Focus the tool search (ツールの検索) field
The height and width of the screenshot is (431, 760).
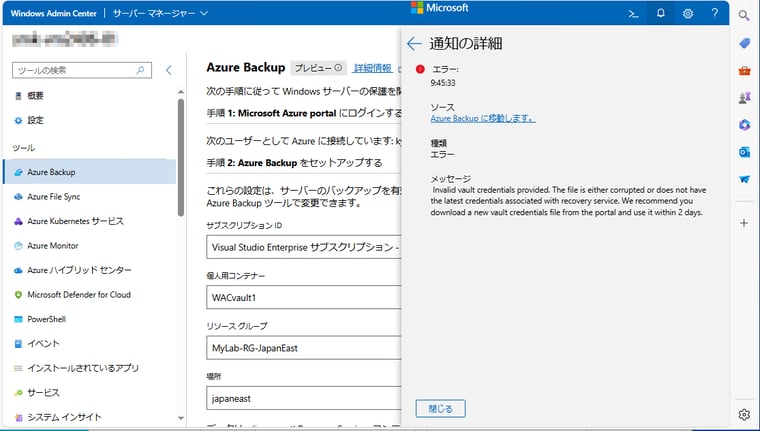click(82, 70)
